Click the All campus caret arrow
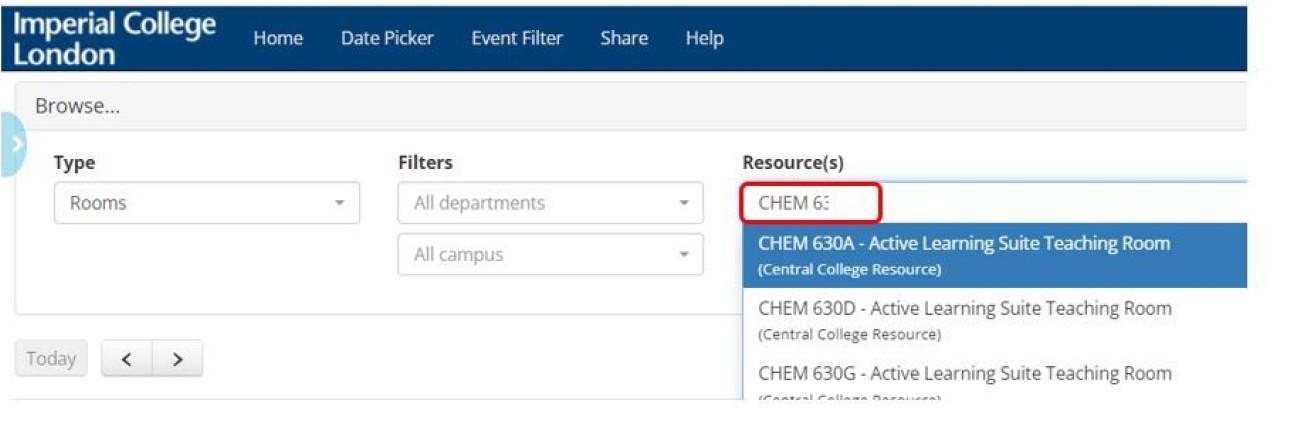This screenshot has width=1294, height=430. (x=684, y=255)
